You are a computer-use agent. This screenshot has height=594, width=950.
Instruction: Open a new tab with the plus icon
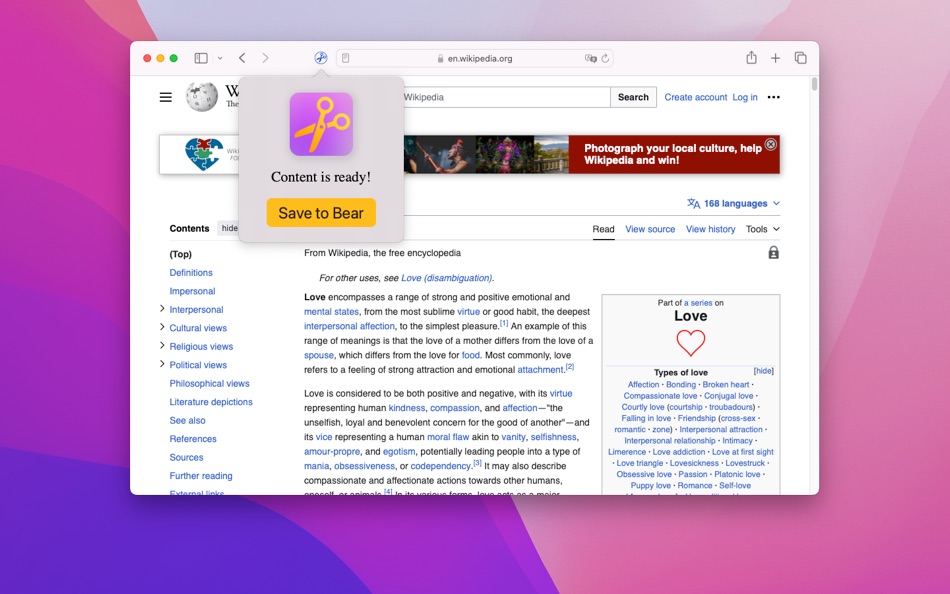tap(775, 57)
